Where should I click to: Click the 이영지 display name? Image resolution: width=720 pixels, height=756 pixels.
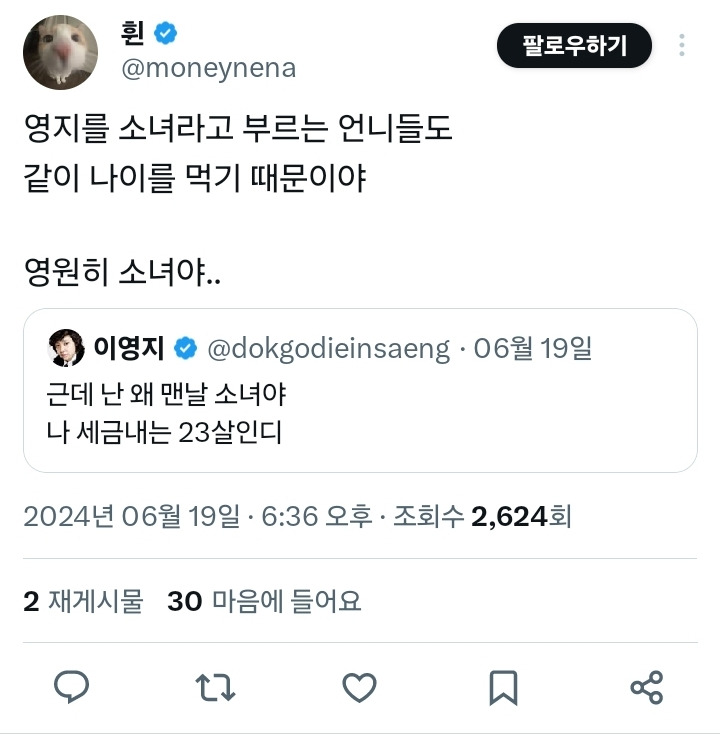129,348
